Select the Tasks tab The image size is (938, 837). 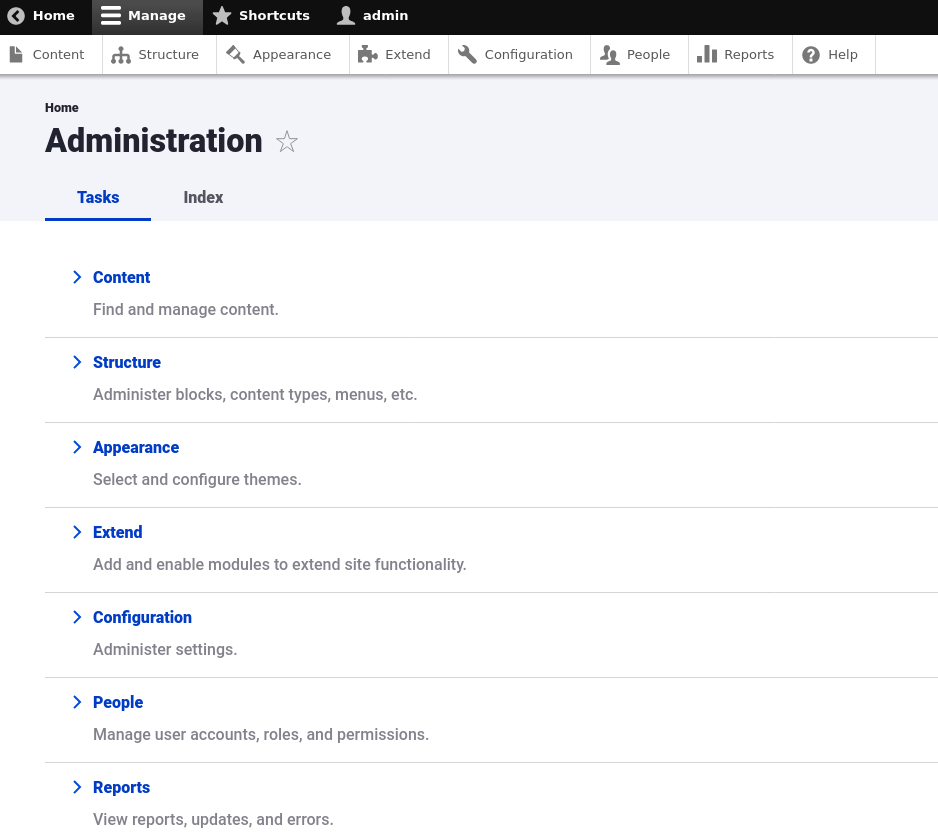tap(98, 197)
